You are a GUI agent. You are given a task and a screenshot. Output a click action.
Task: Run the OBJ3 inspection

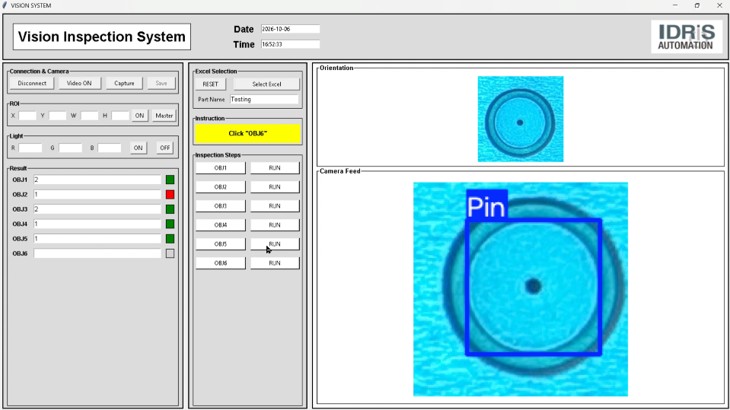tap(275, 206)
